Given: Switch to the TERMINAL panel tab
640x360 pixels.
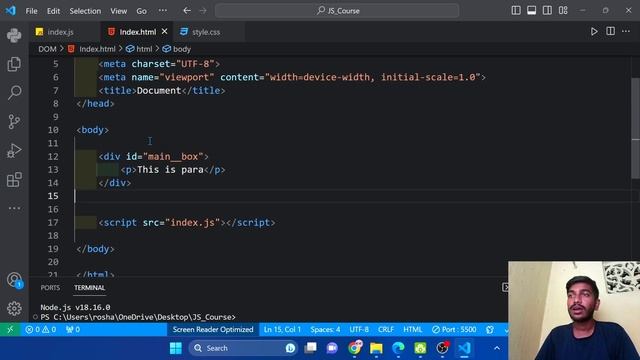Looking at the screenshot, I should coord(89,288).
